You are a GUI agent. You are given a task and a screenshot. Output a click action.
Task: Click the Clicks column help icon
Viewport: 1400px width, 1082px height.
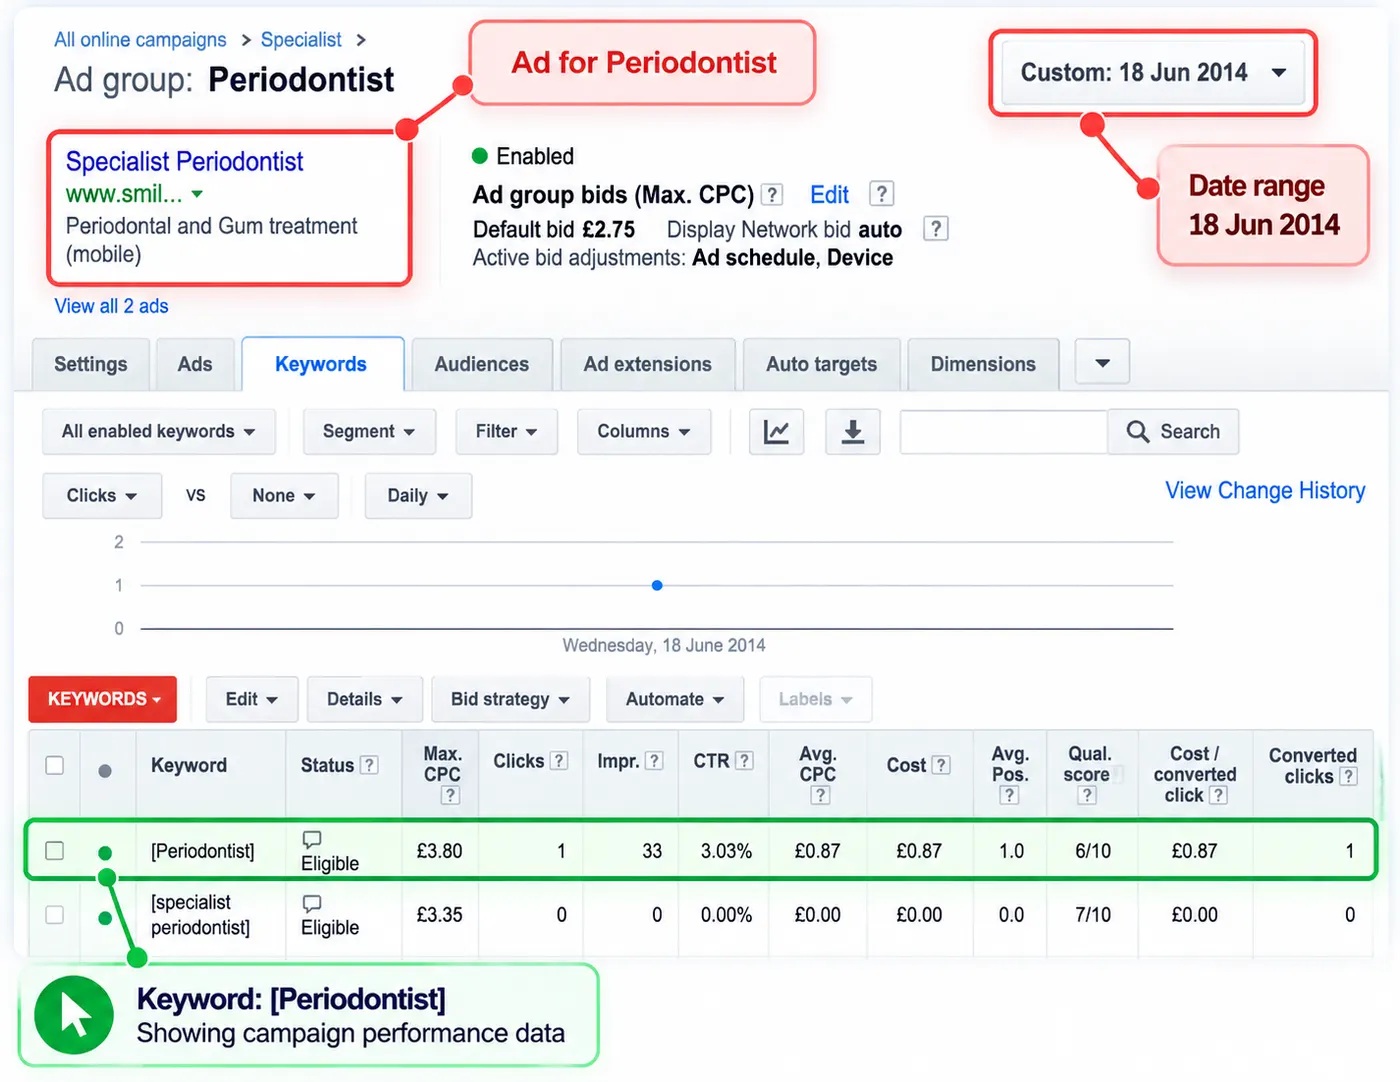559,761
